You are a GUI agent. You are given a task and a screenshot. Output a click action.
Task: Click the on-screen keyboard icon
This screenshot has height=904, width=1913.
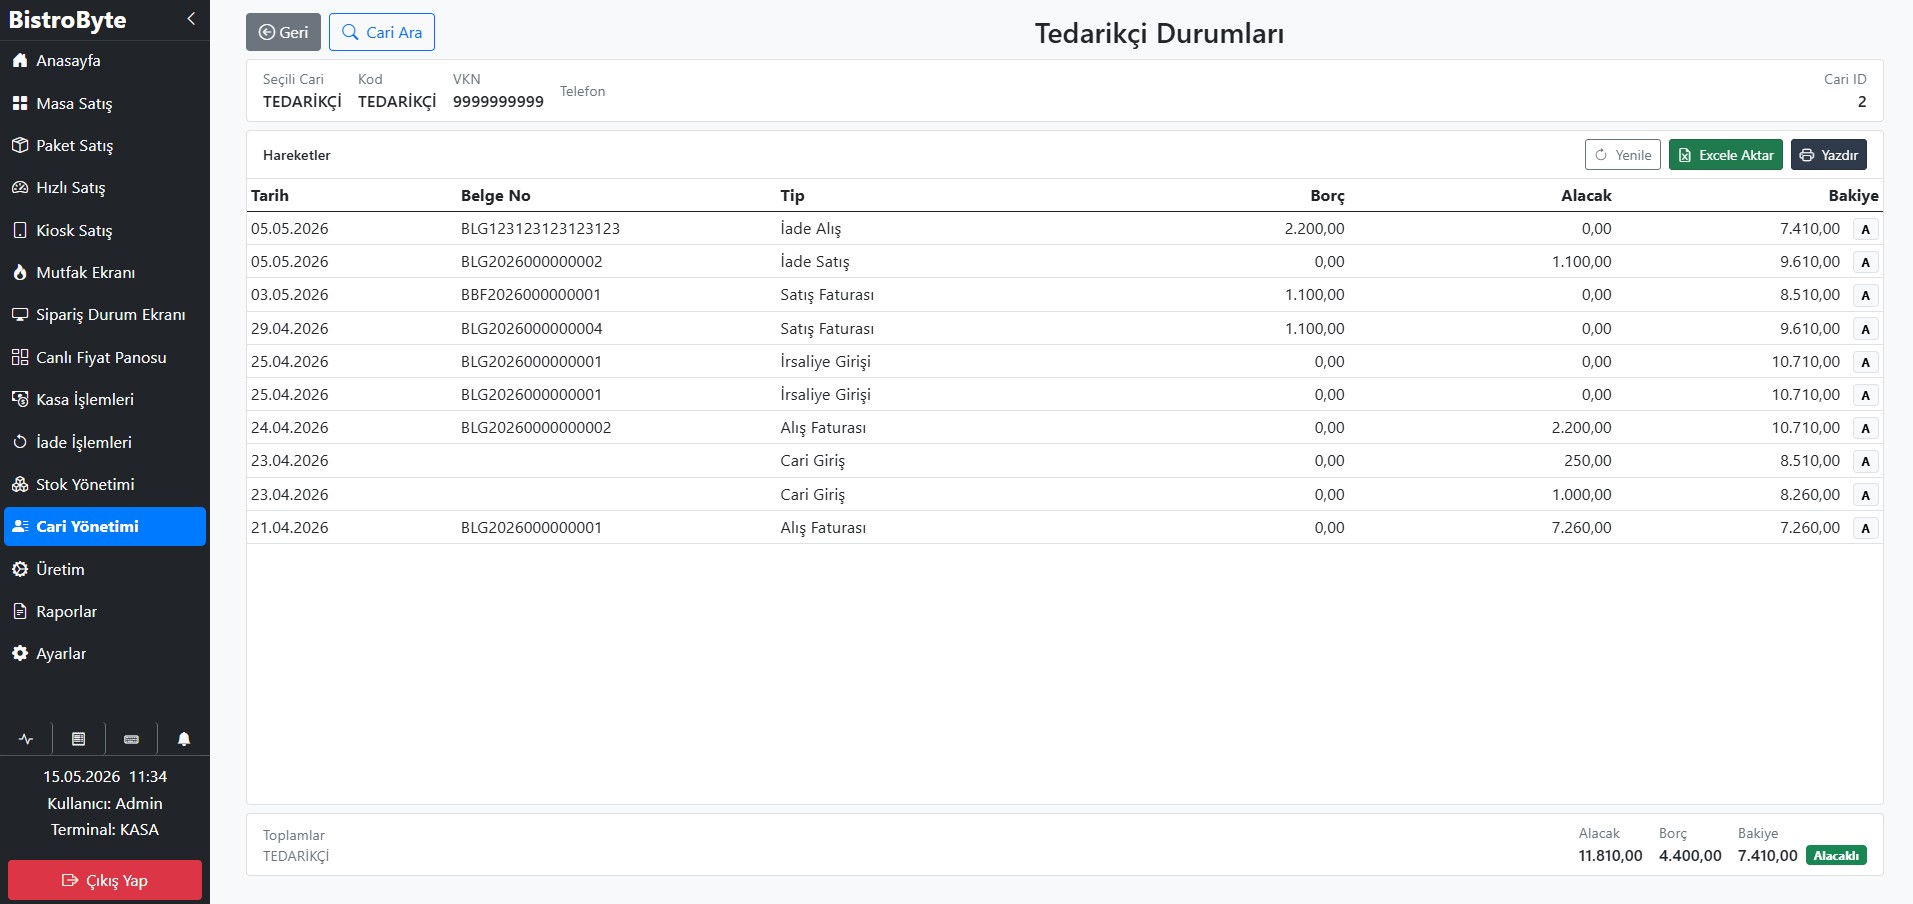point(131,739)
